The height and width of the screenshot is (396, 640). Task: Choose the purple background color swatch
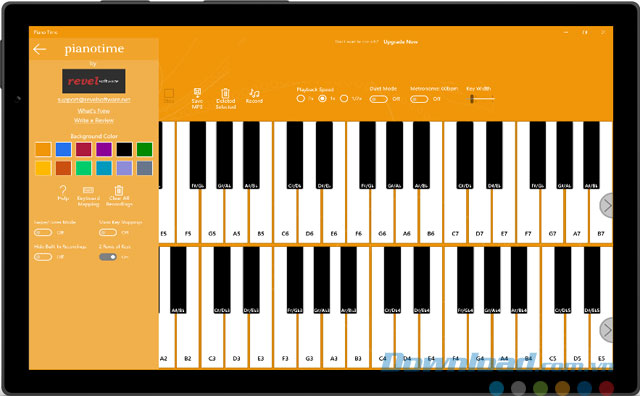tap(104, 149)
